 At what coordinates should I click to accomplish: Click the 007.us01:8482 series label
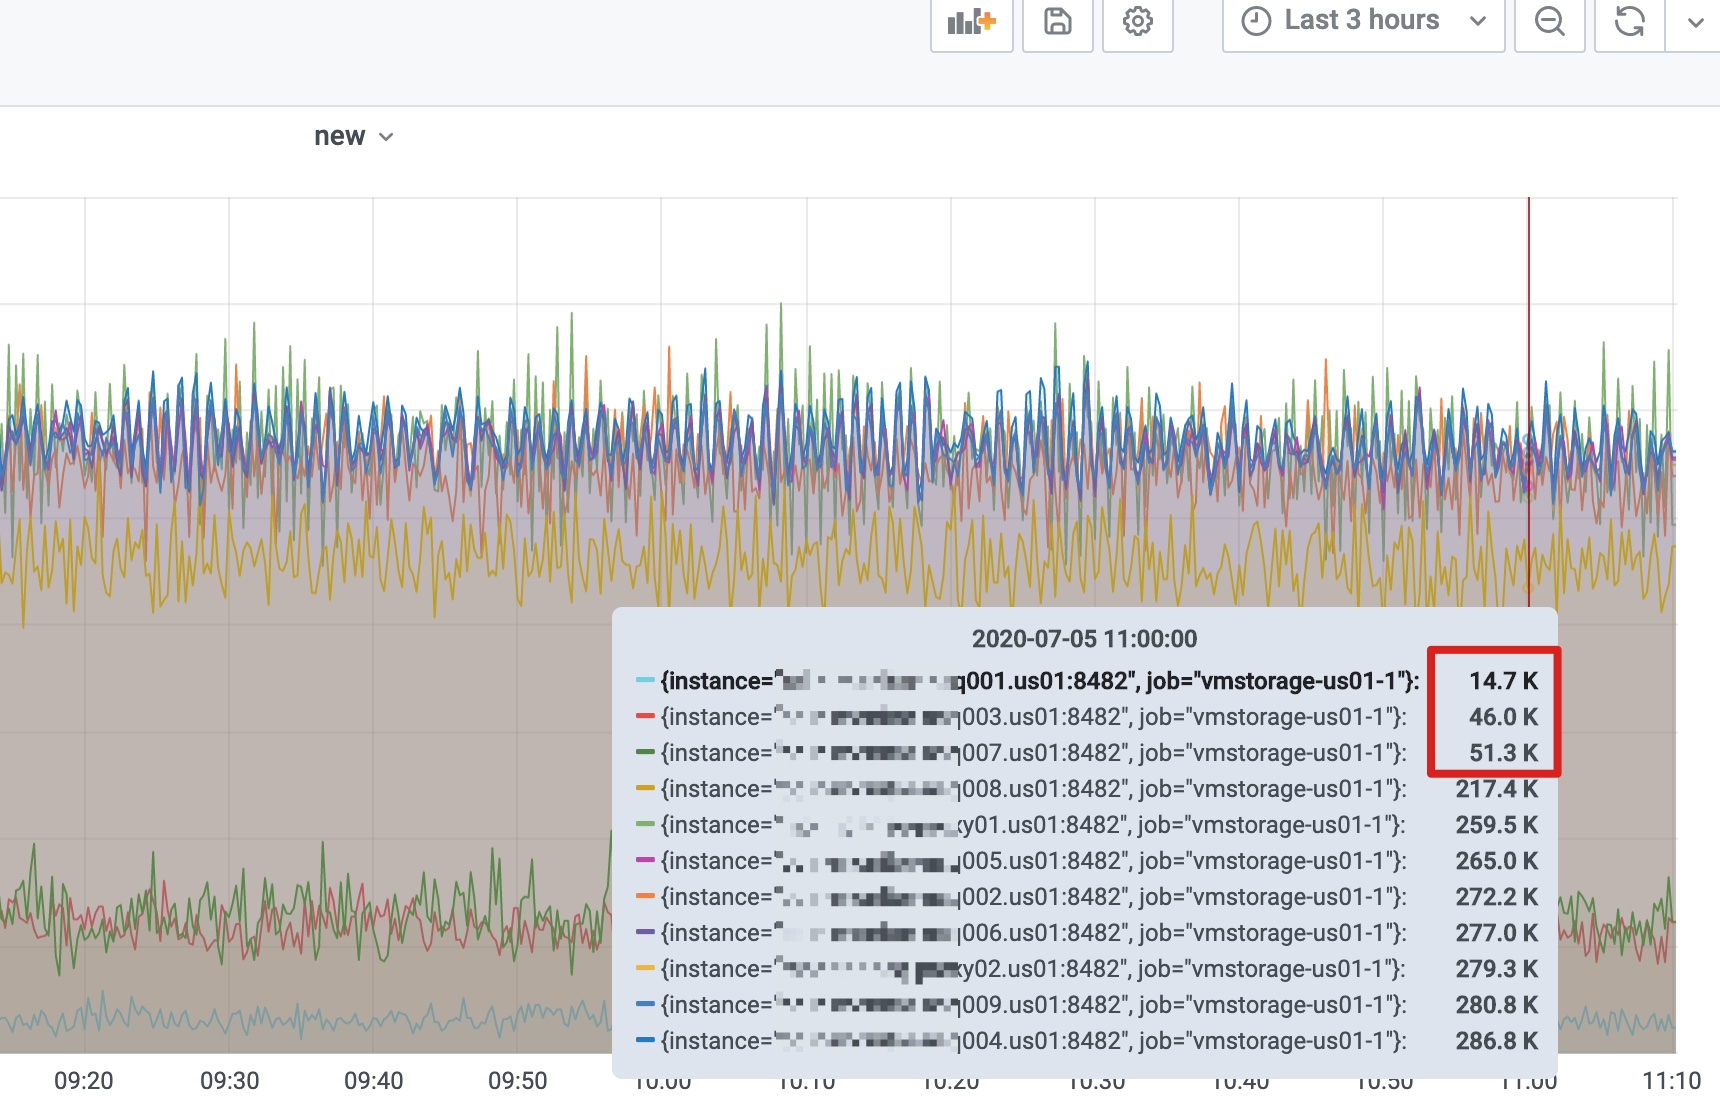tap(1034, 753)
